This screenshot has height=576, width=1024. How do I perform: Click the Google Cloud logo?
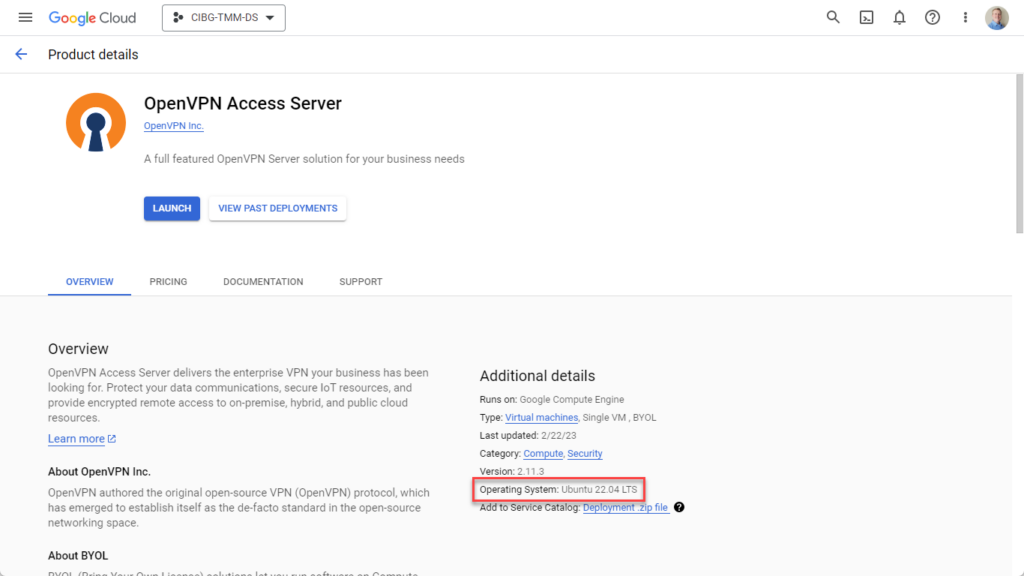tap(92, 18)
